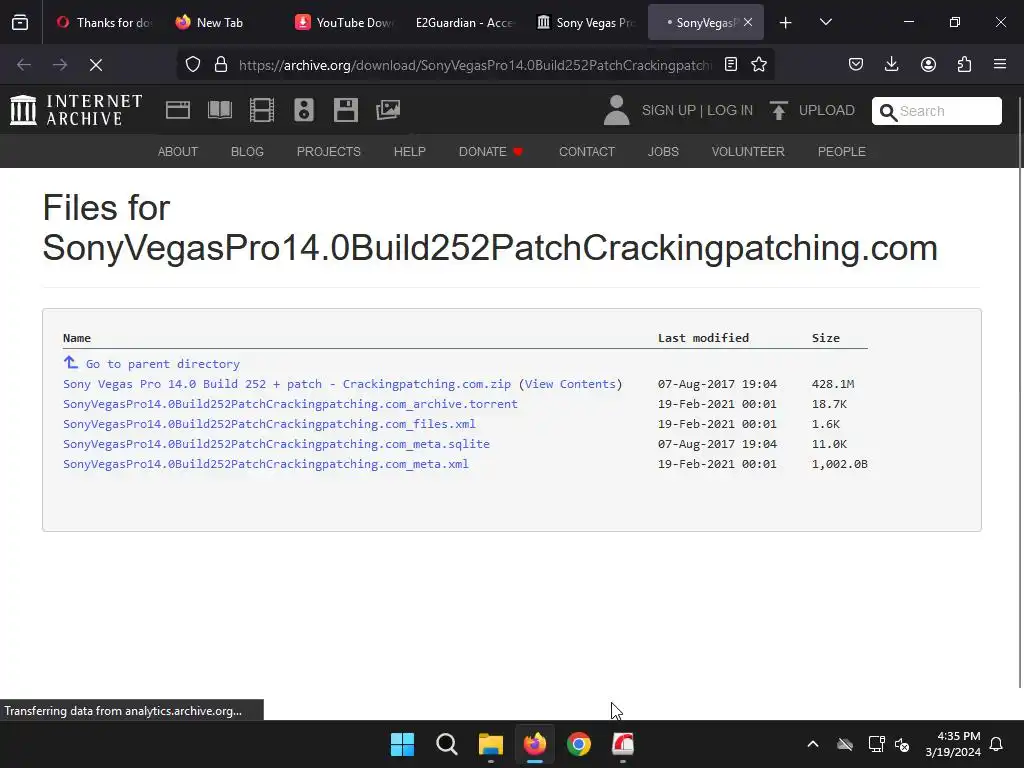Click the page vertical scrollbar
Image resolution: width=1024 pixels, height=768 pixels.
[x=1019, y=392]
